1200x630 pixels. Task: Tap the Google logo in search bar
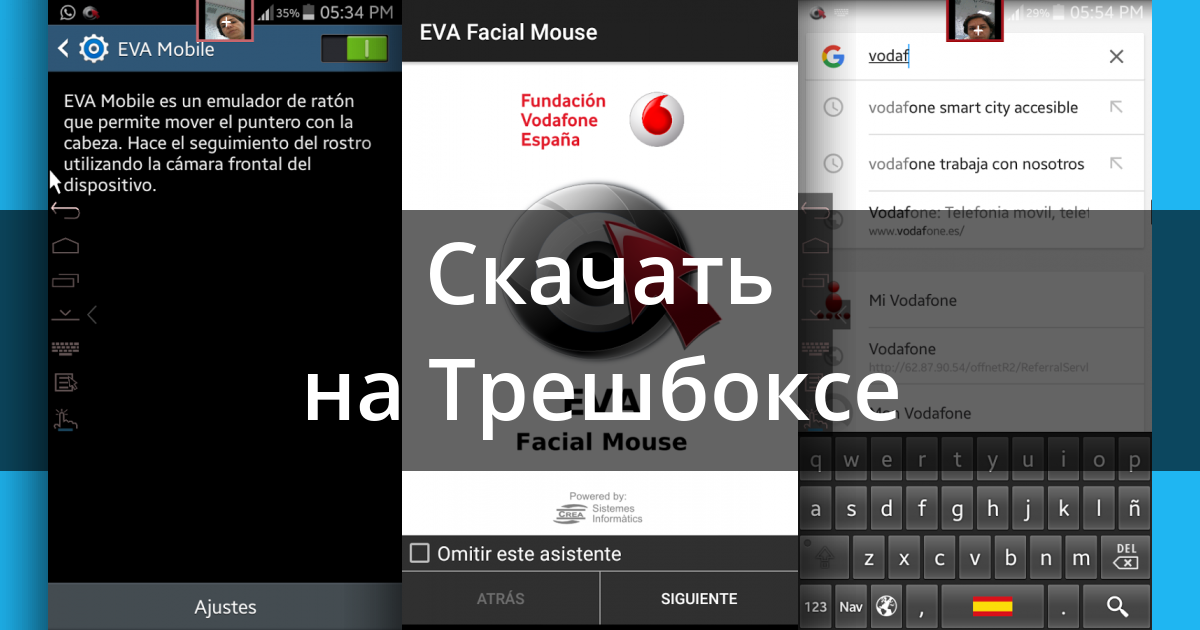click(x=833, y=56)
